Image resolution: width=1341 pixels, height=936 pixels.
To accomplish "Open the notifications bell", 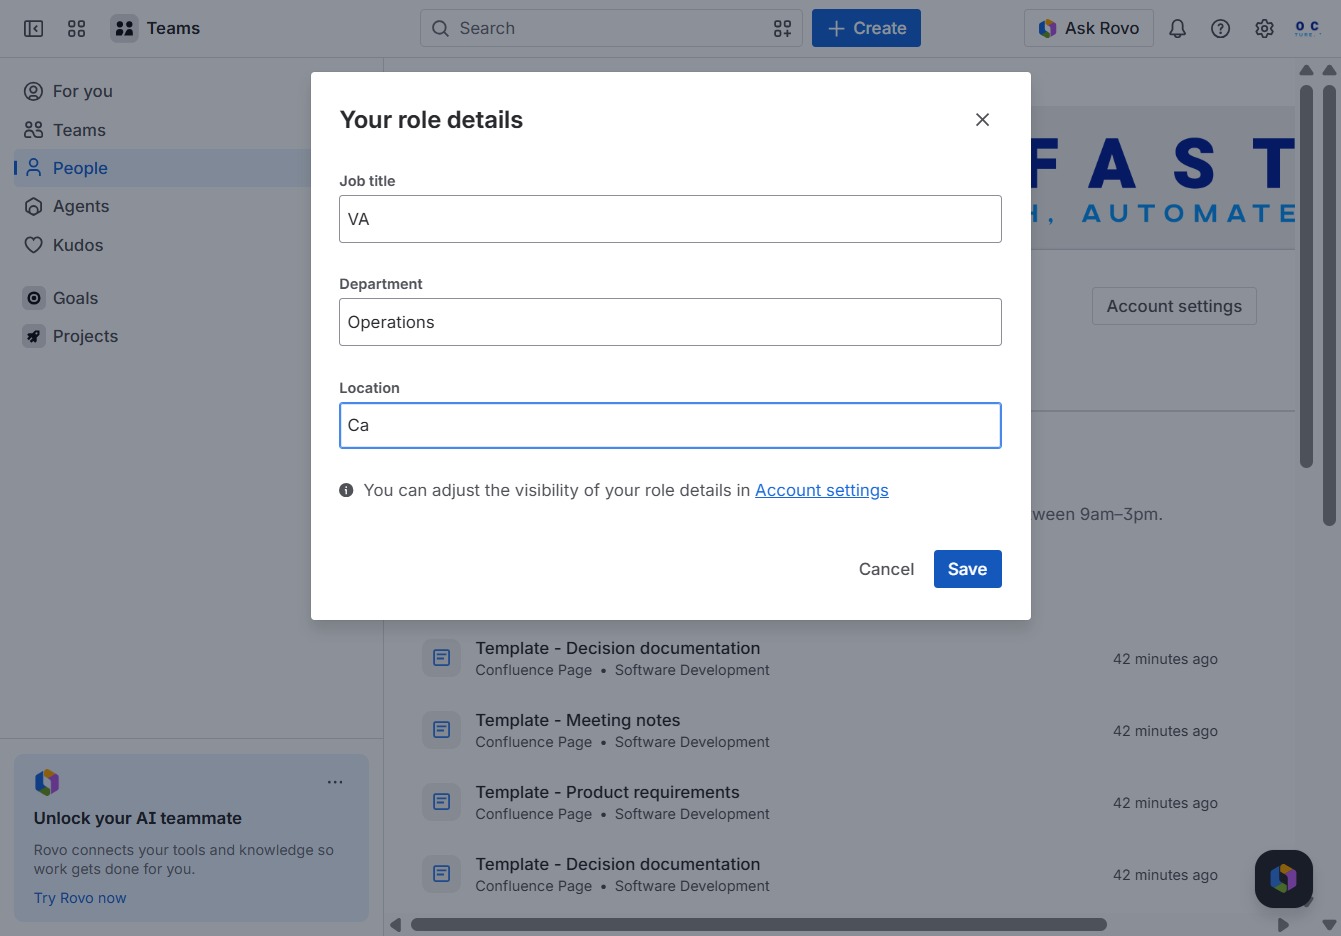I will (x=1177, y=28).
